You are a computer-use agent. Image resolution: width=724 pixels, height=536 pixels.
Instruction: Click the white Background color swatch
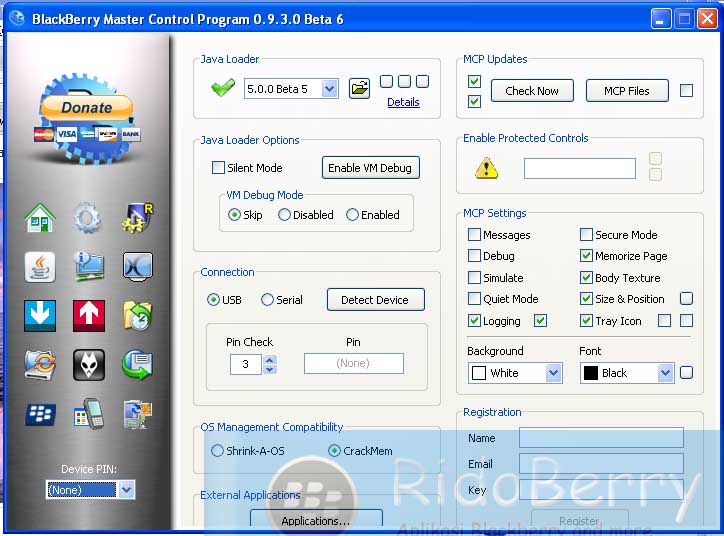479,373
